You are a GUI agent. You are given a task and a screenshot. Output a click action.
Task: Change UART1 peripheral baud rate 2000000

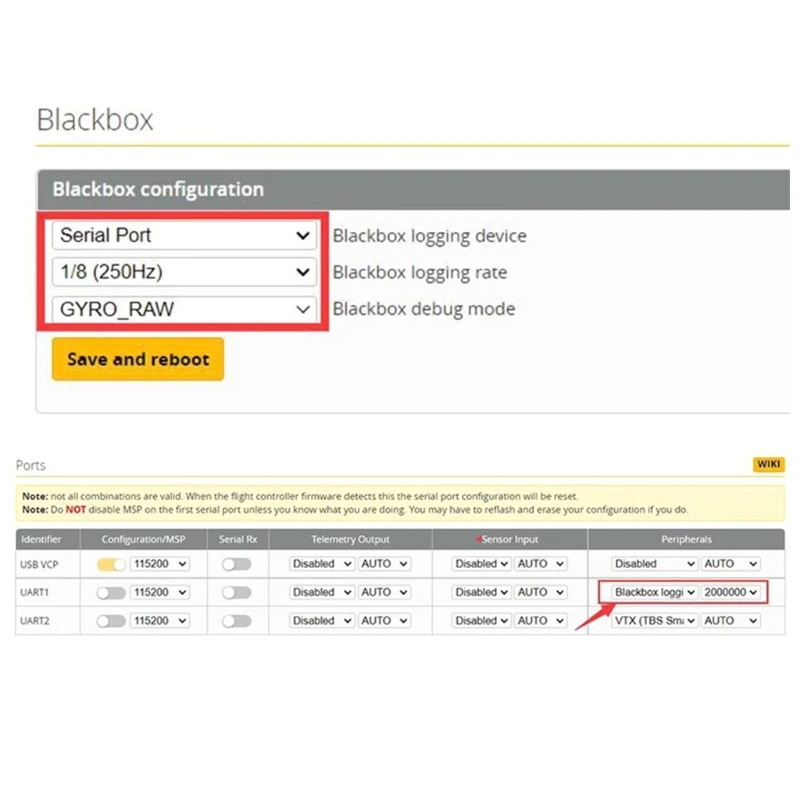(731, 592)
